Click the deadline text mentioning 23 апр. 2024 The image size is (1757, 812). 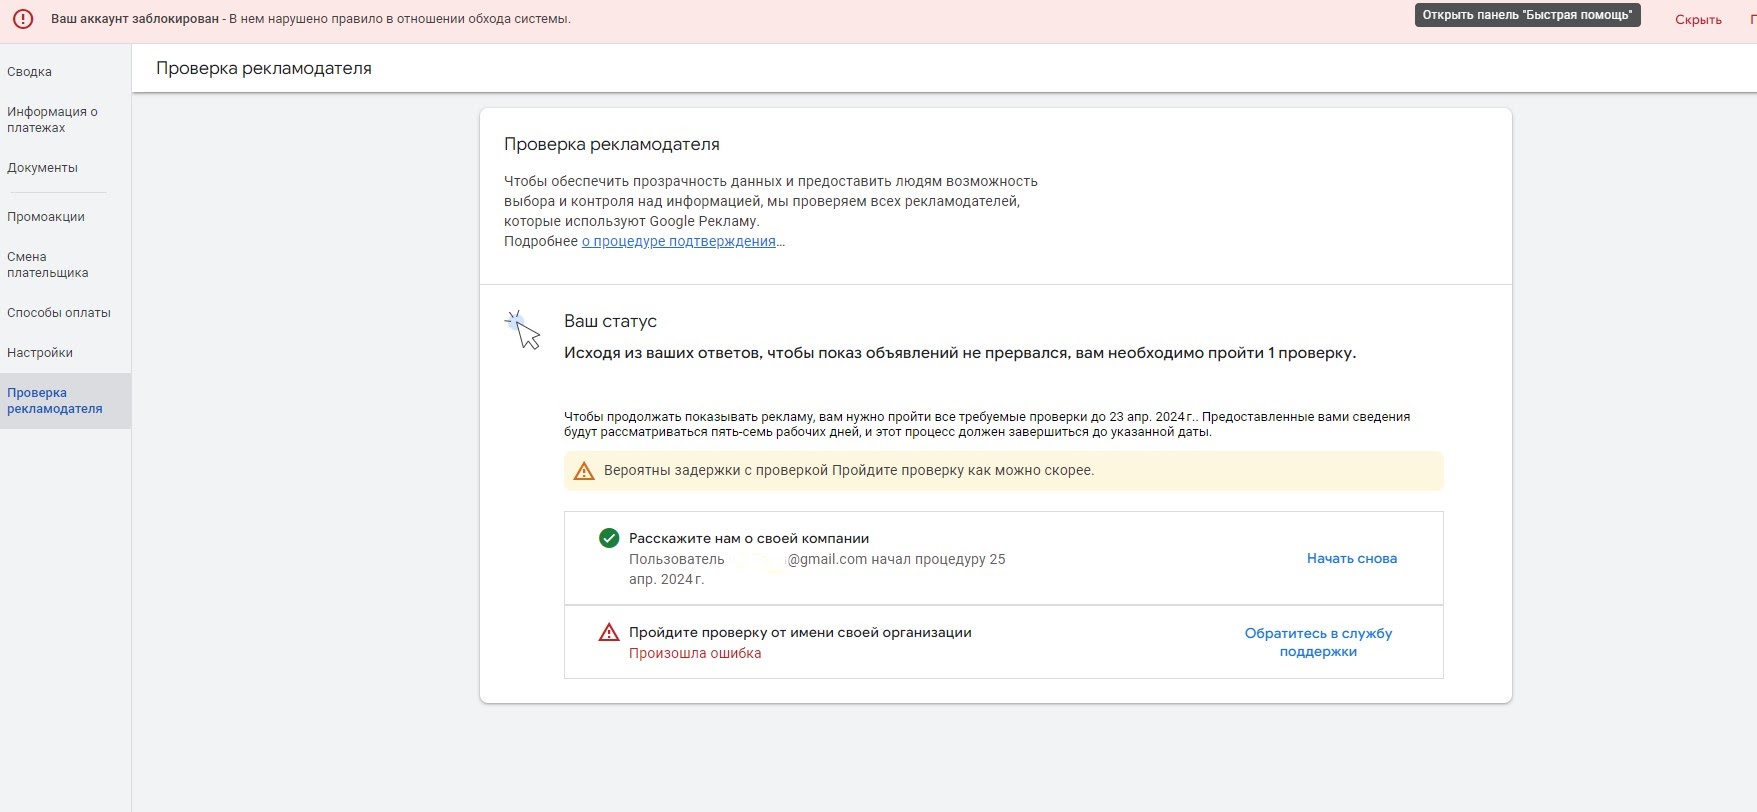[987, 424]
